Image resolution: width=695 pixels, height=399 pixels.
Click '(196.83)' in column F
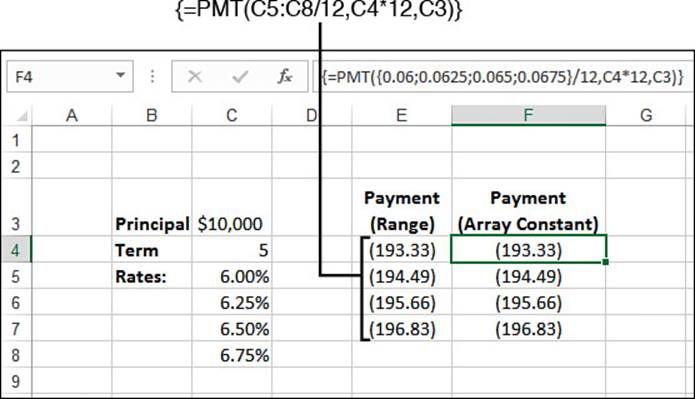click(528, 329)
